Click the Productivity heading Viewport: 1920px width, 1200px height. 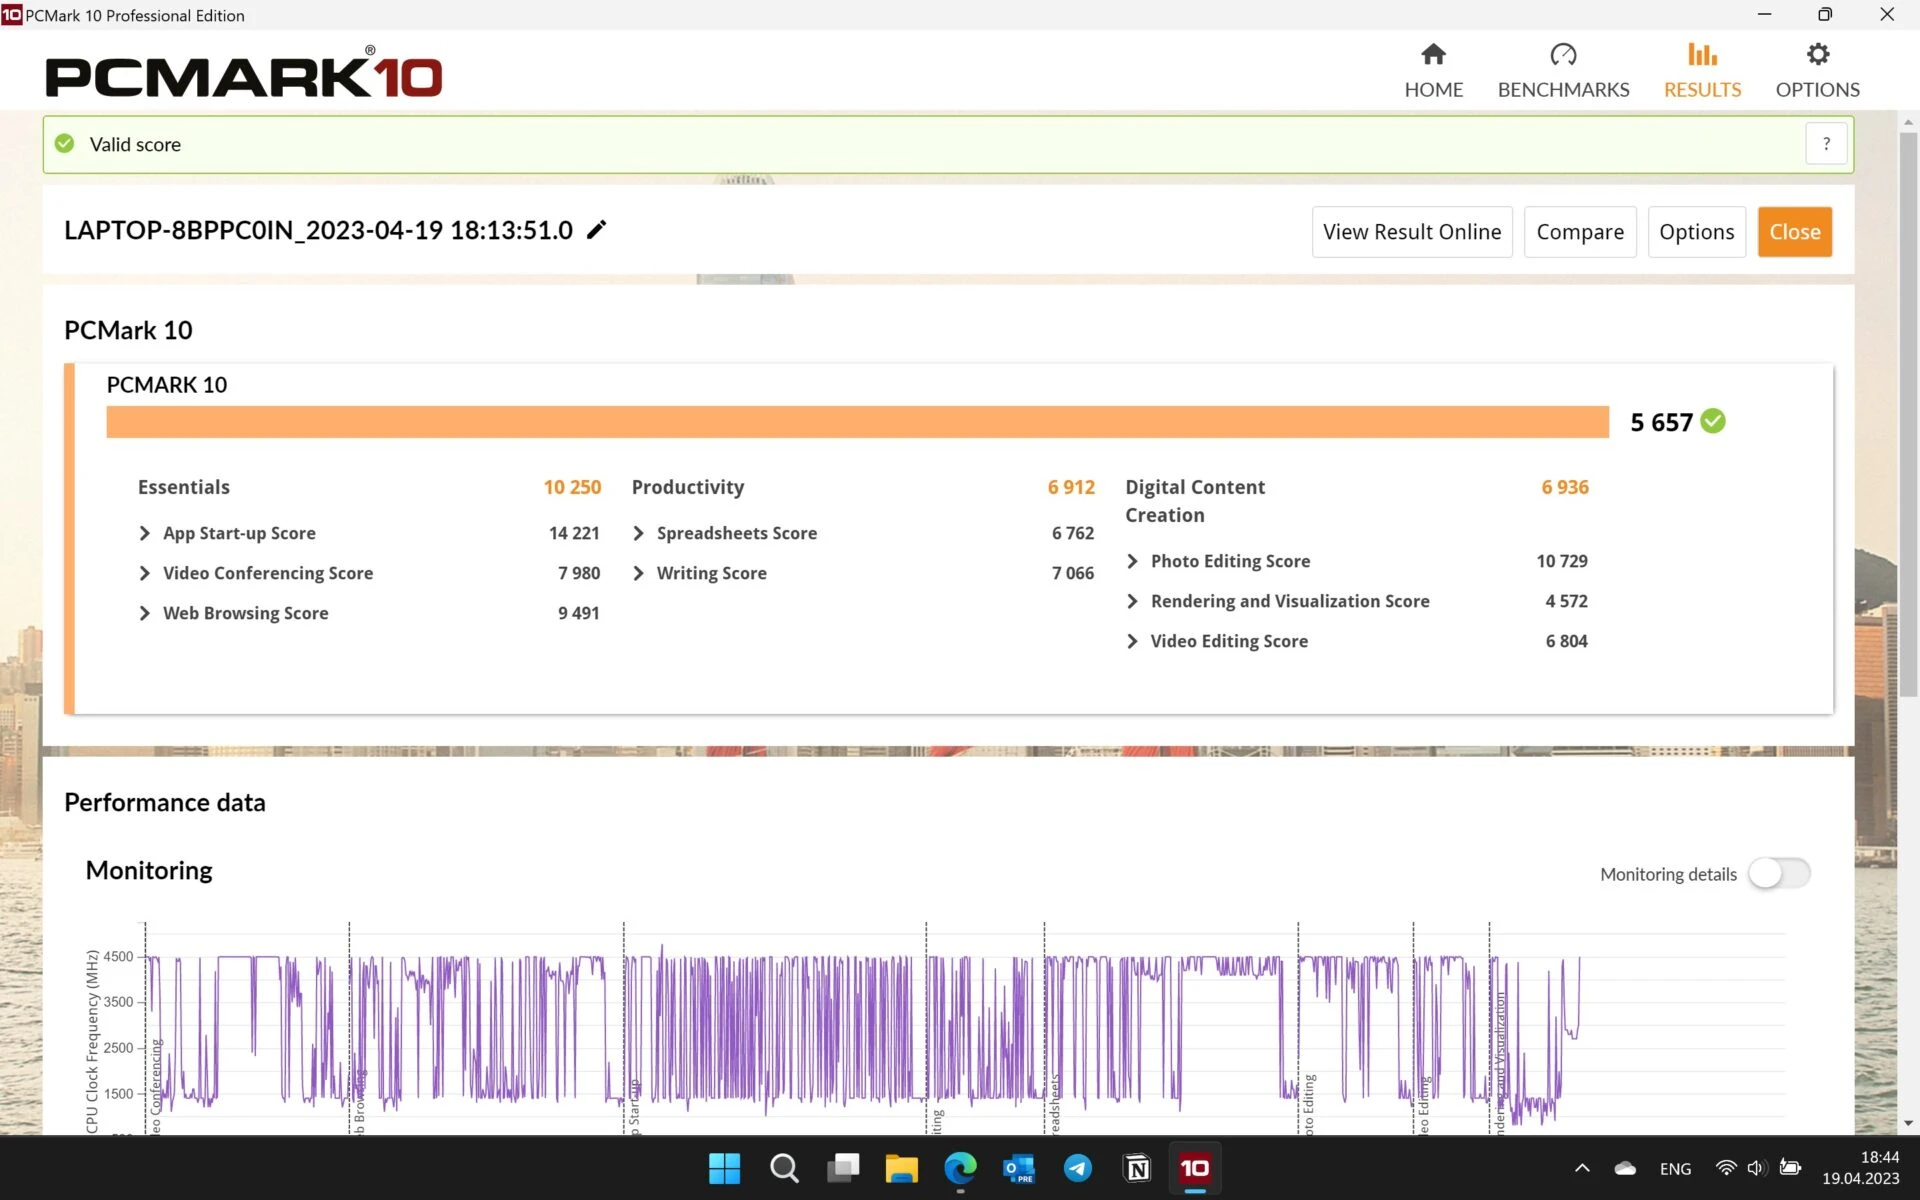tap(688, 487)
